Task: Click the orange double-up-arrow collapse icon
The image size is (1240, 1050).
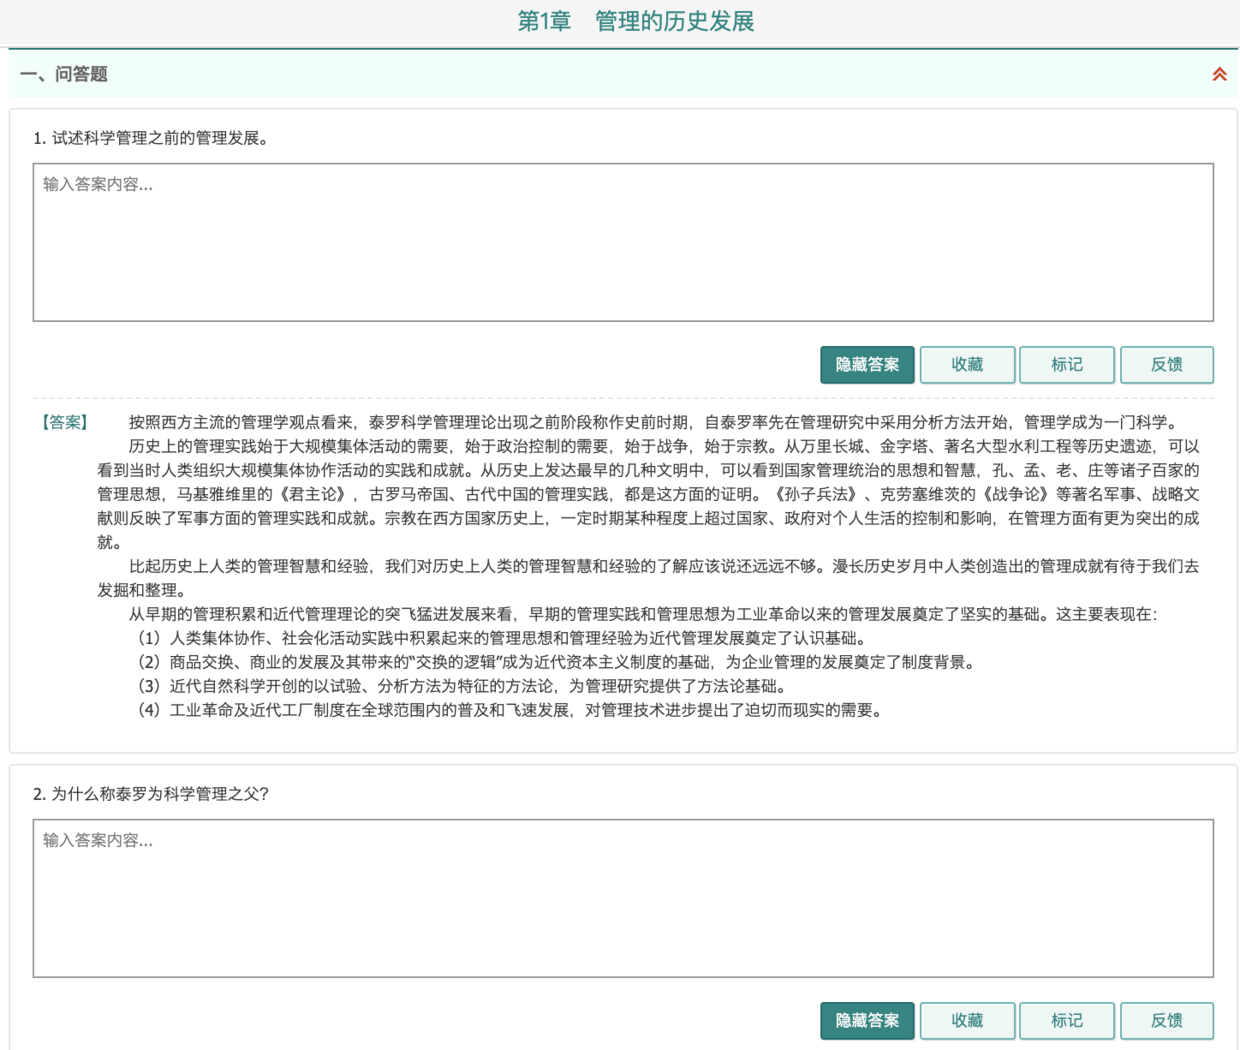Action: click(1219, 74)
